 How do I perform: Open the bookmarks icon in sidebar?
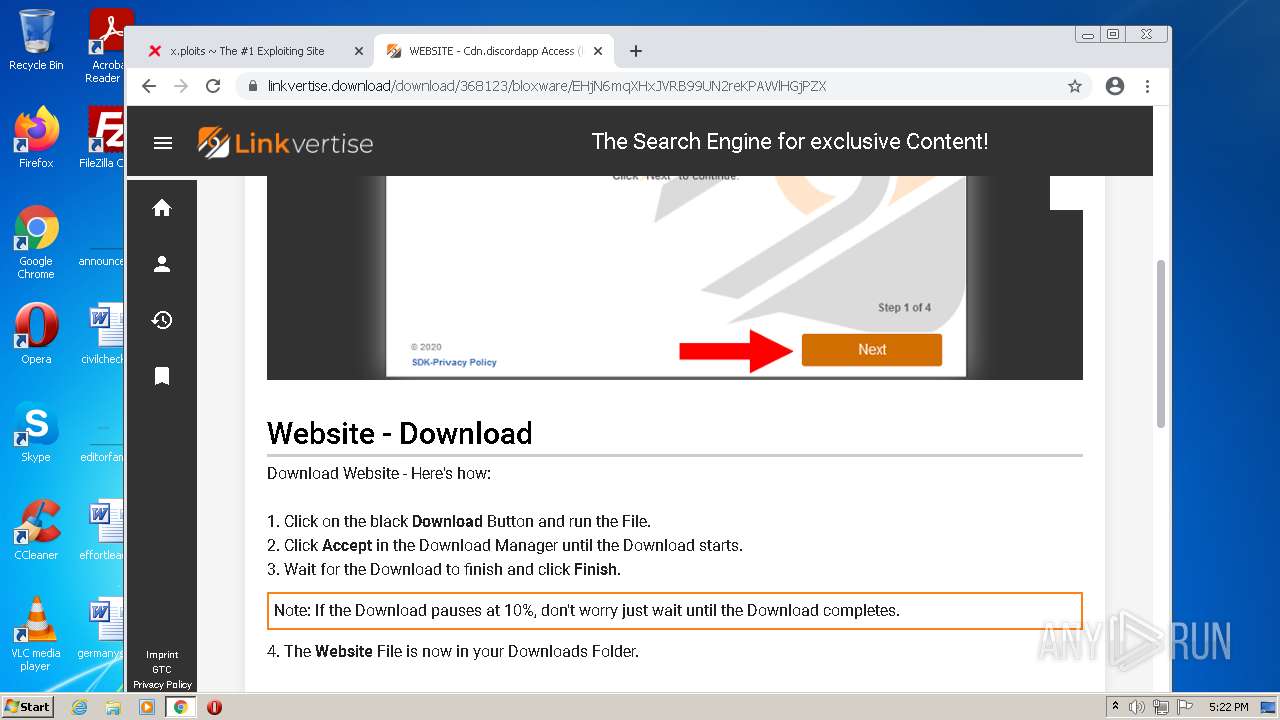tap(162, 376)
